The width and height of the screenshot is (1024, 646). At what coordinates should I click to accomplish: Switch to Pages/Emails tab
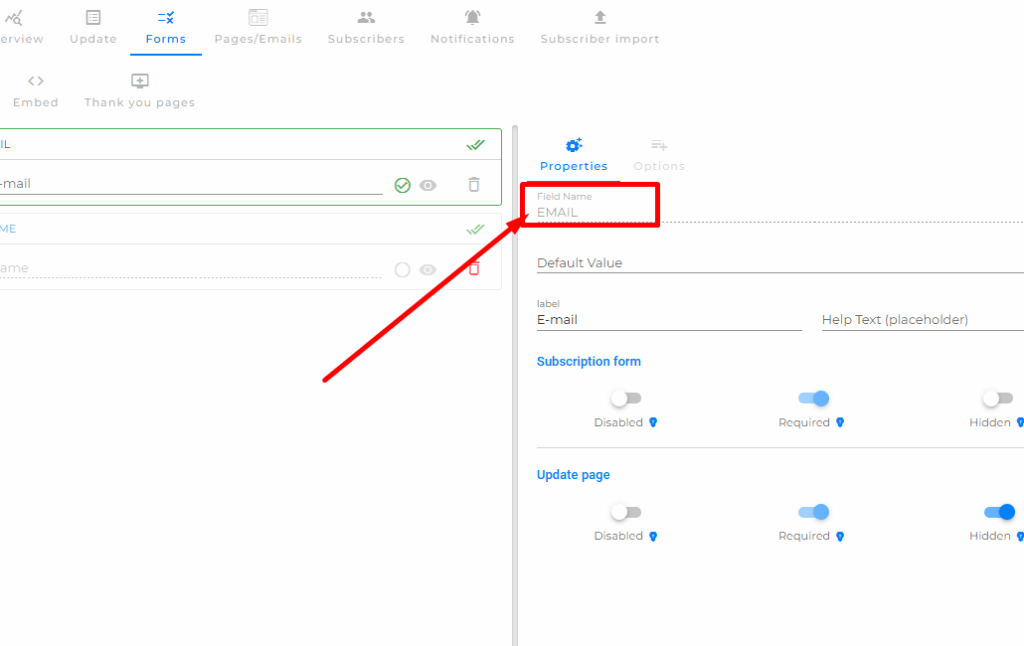[x=258, y=27]
